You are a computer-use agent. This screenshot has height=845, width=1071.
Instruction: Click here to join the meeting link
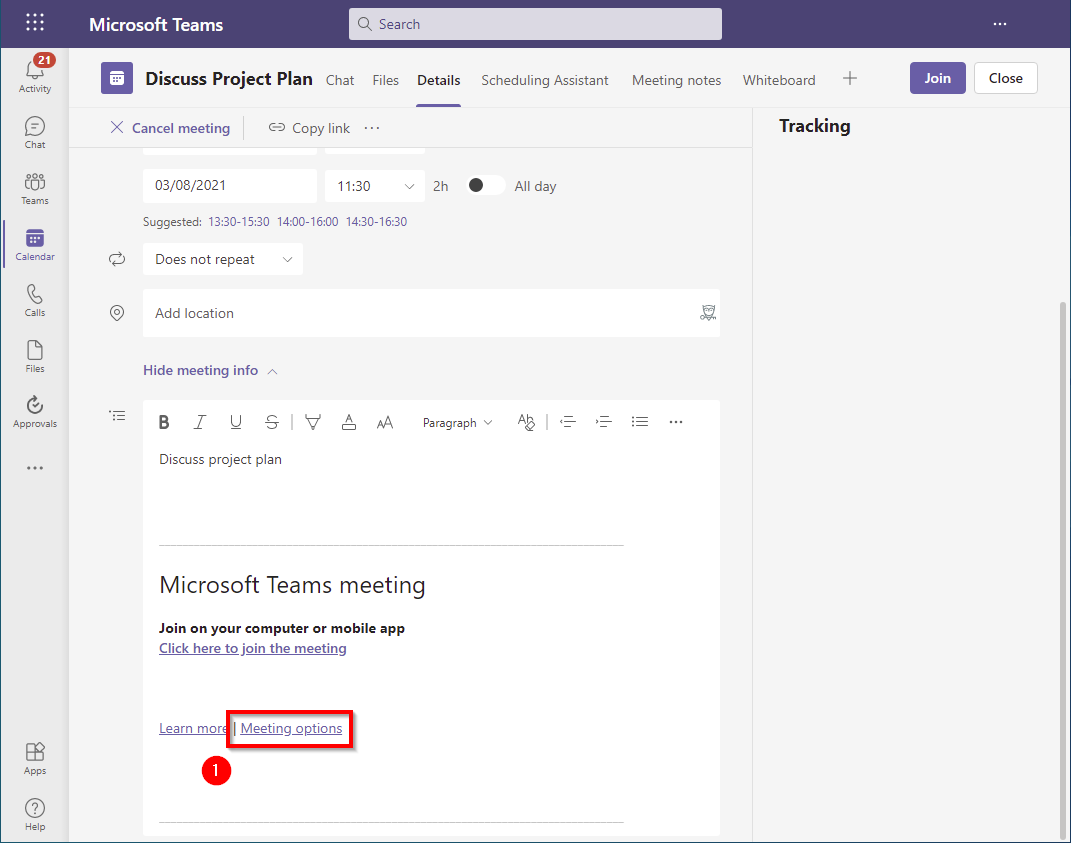coord(253,648)
